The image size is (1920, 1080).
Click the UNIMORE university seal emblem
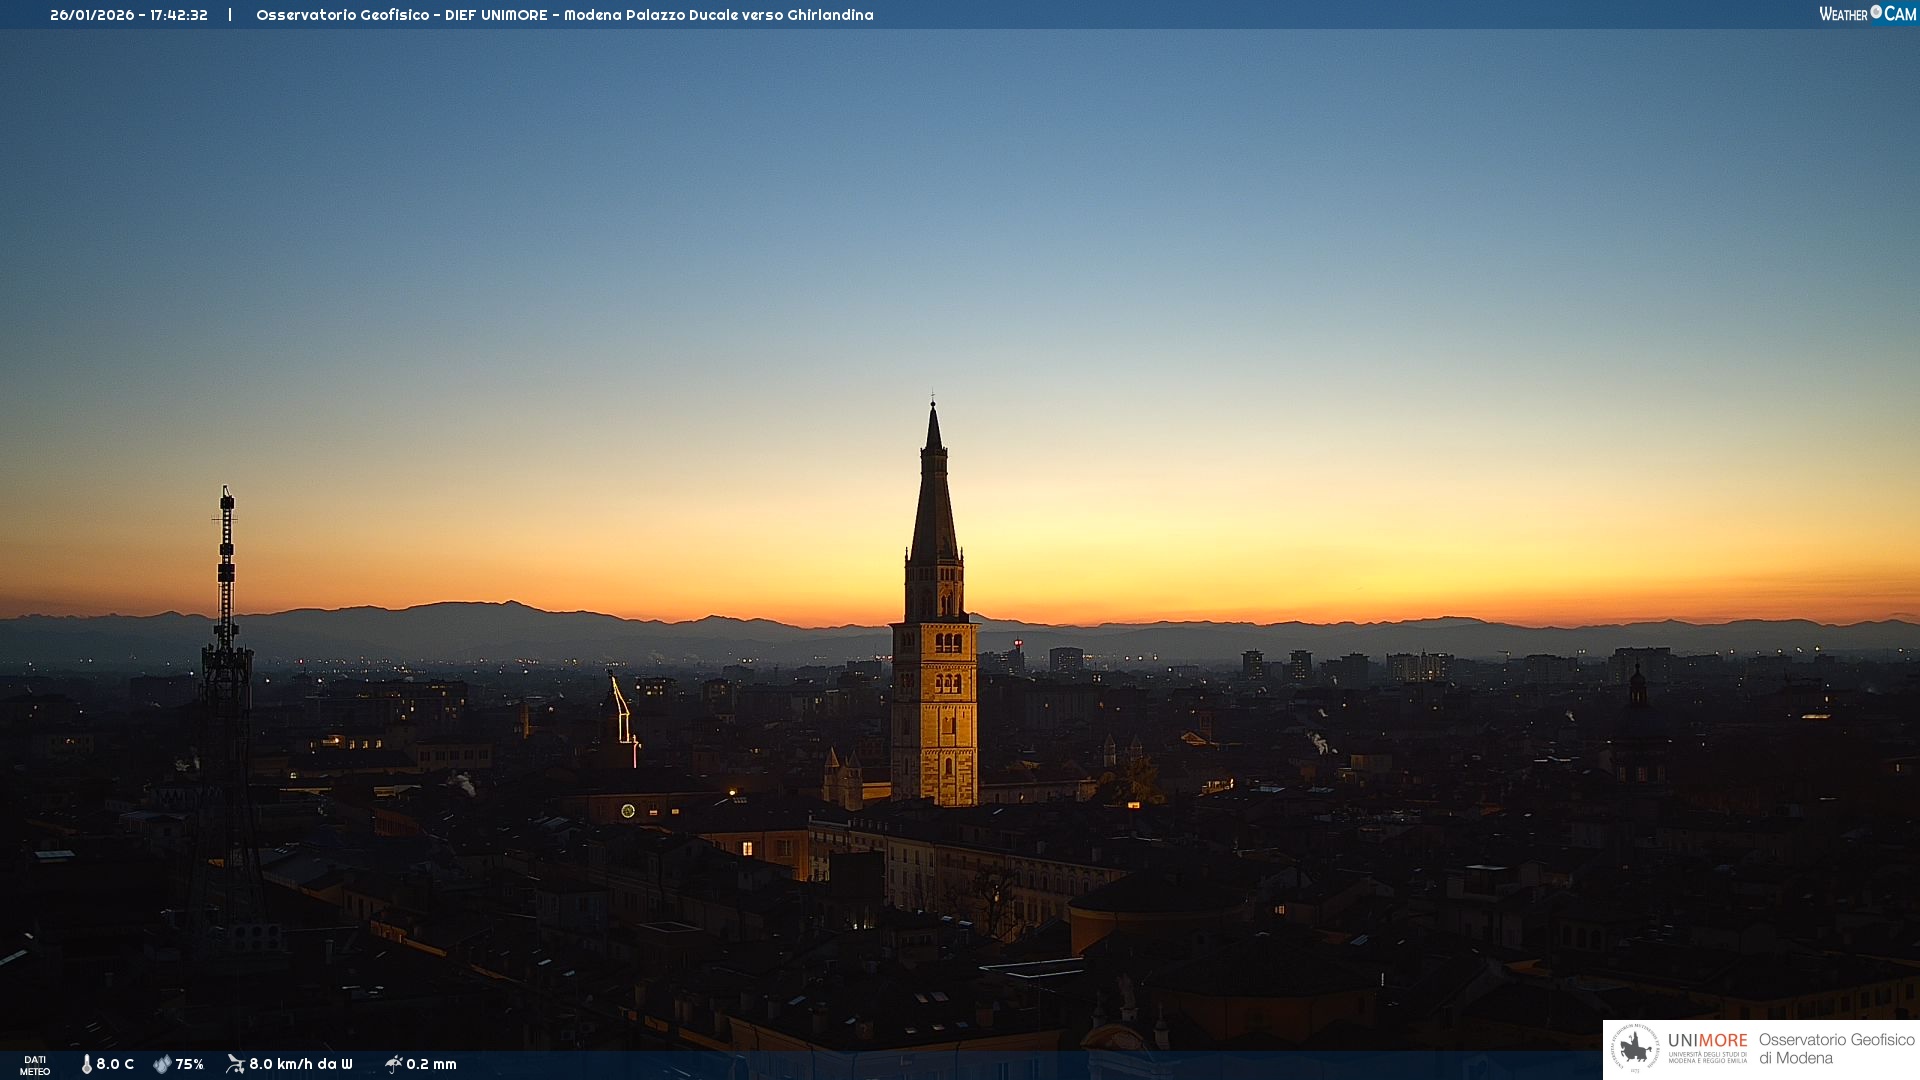[x=1635, y=1048]
